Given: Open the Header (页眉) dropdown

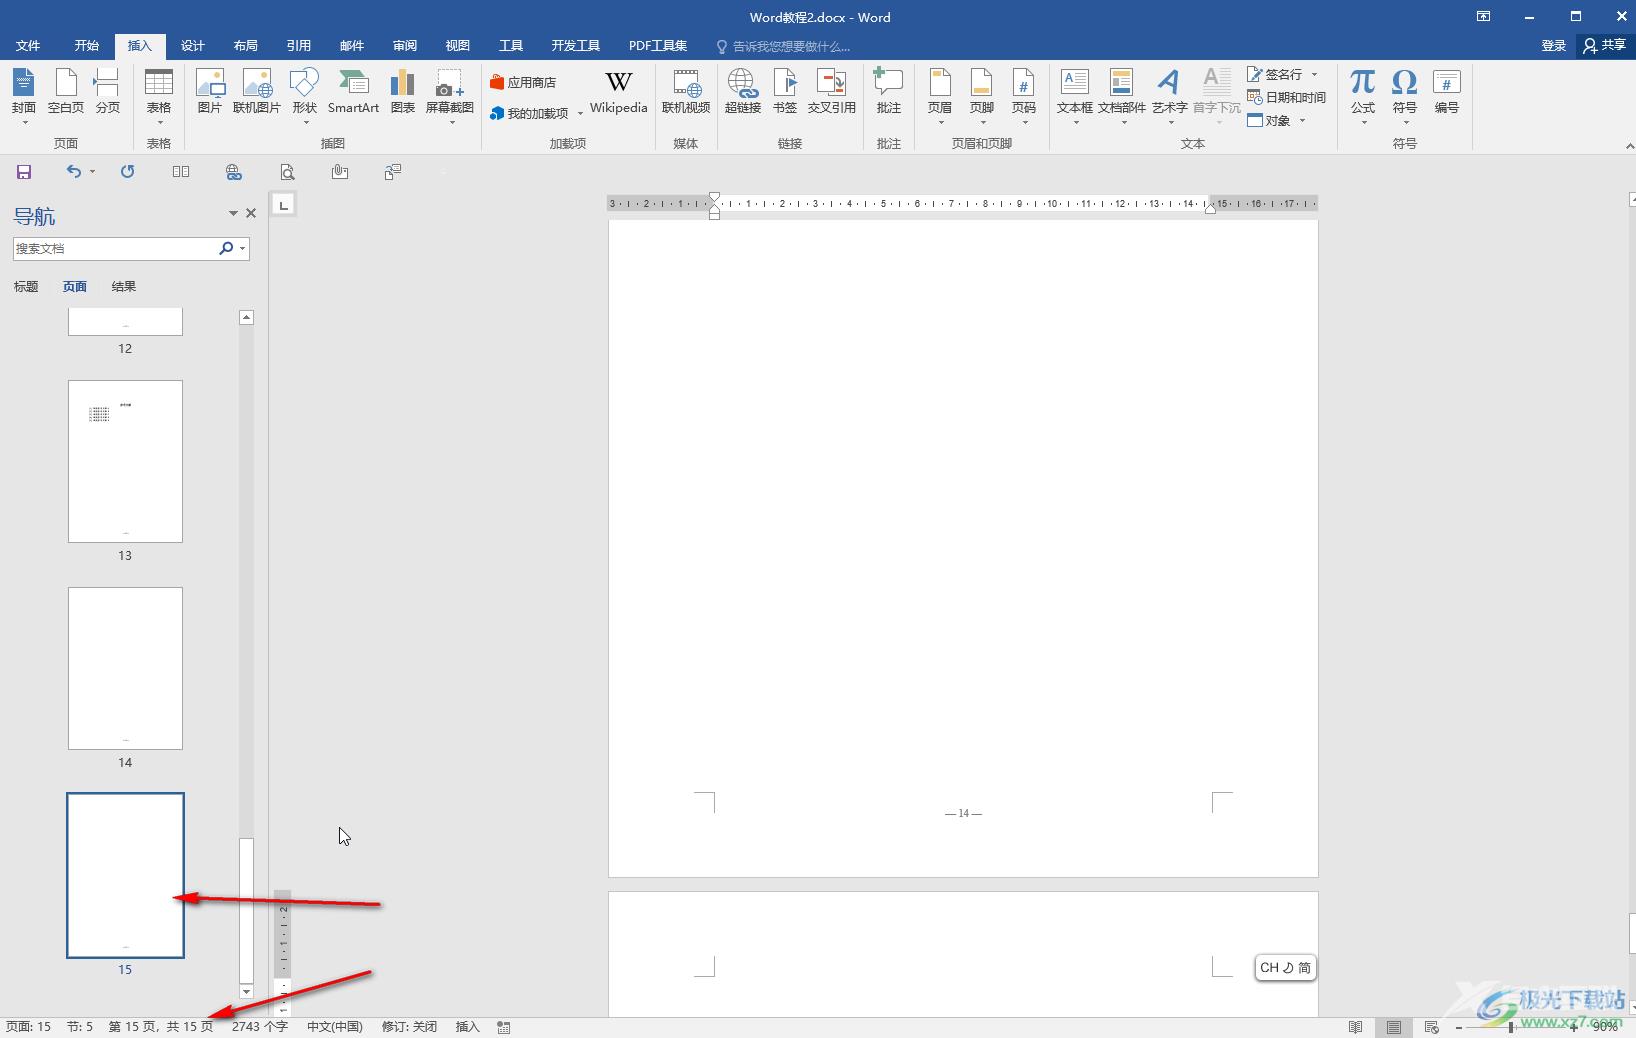Looking at the screenshot, I should [x=940, y=96].
